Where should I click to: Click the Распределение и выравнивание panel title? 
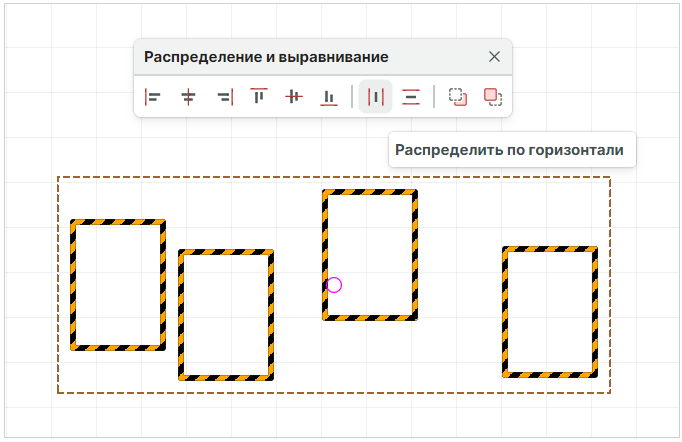[266, 57]
